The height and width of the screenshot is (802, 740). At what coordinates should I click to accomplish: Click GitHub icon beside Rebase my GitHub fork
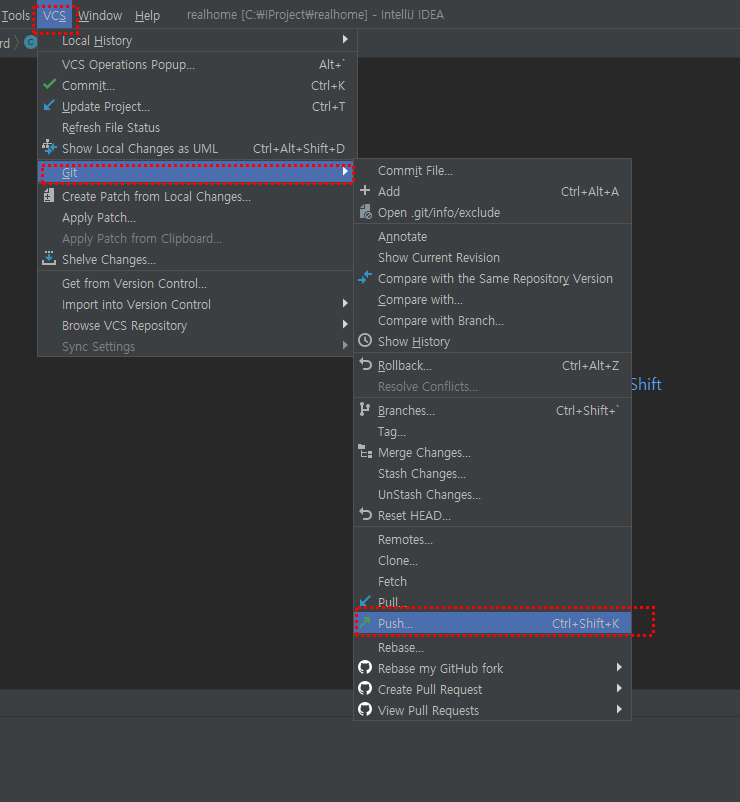click(x=365, y=667)
